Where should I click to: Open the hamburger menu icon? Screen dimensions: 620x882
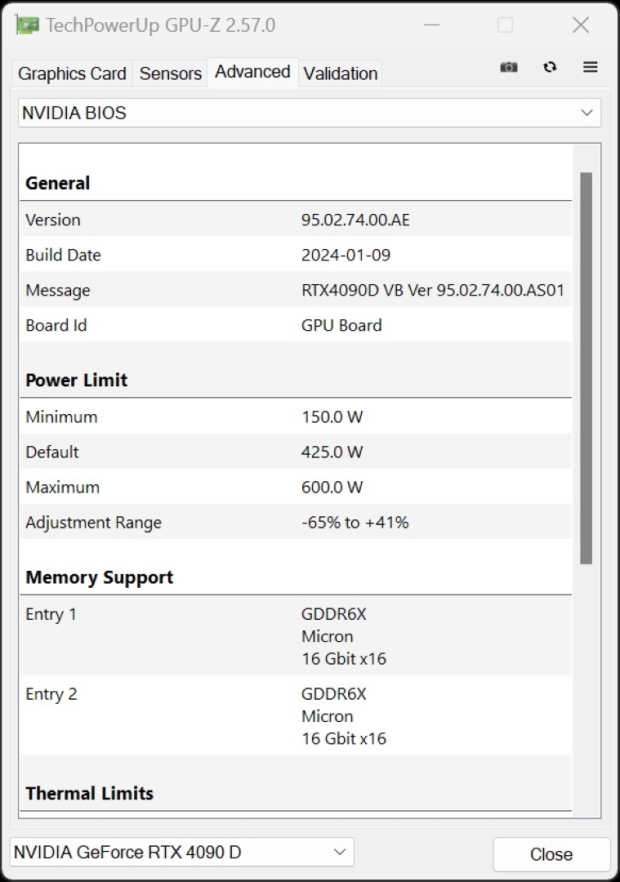pos(590,67)
